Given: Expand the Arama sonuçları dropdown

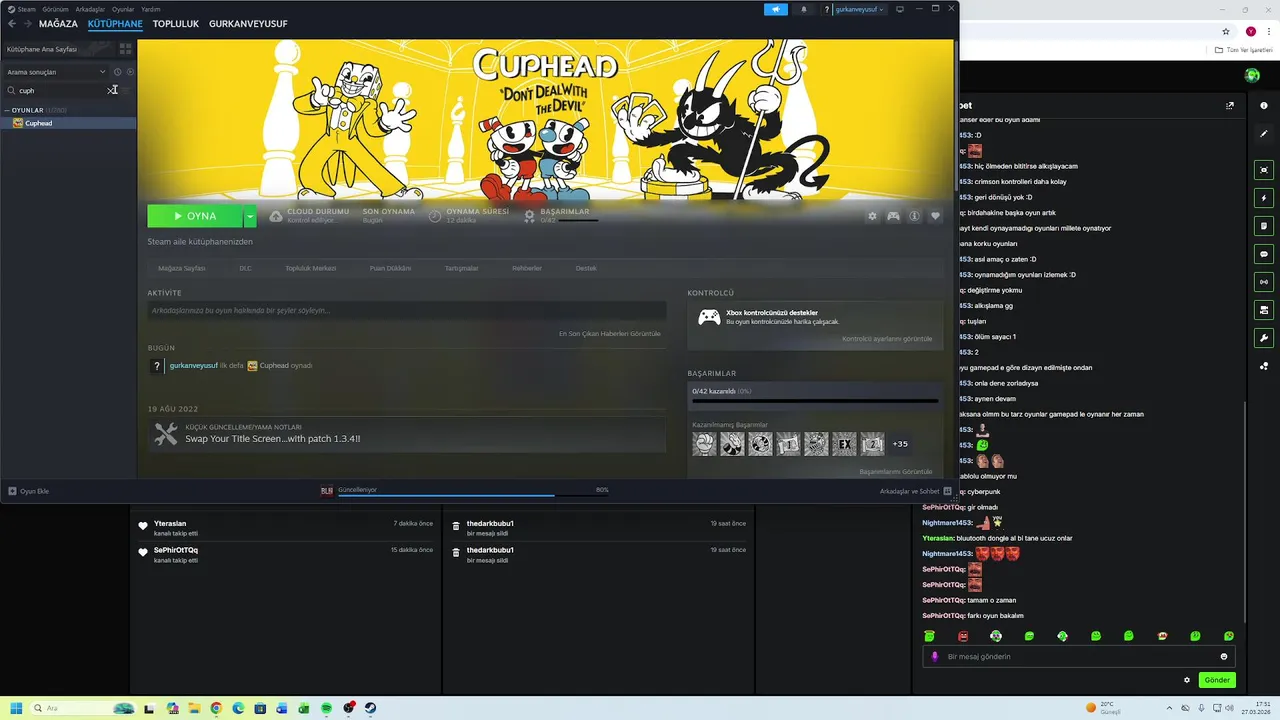Looking at the screenshot, I should [56, 72].
